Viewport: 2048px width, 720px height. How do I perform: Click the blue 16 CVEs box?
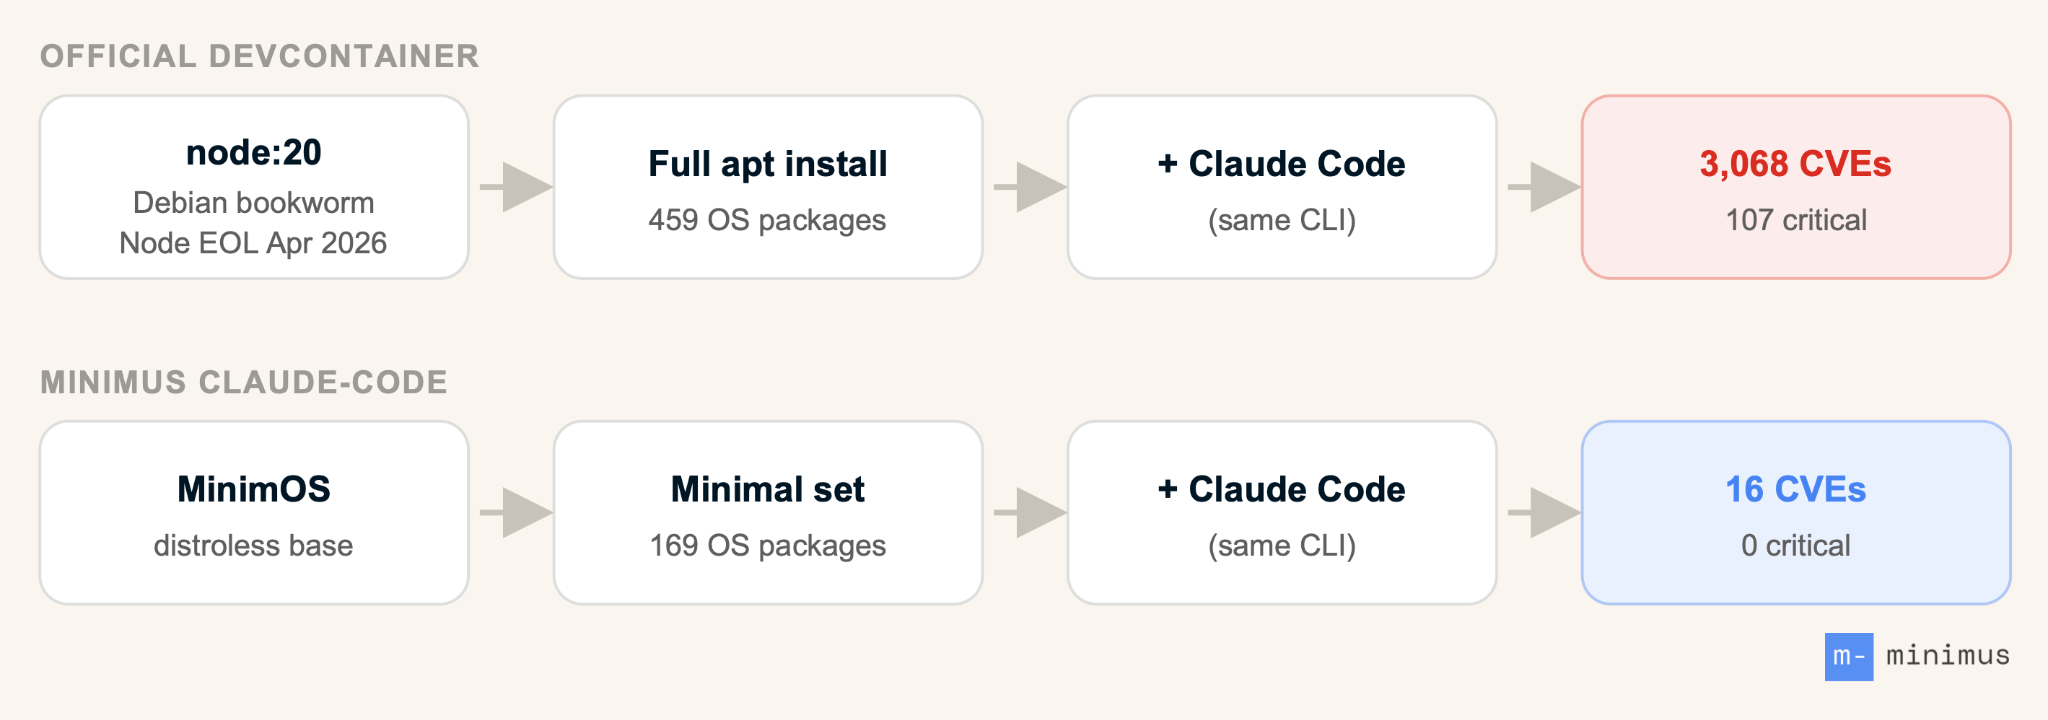click(x=1796, y=513)
